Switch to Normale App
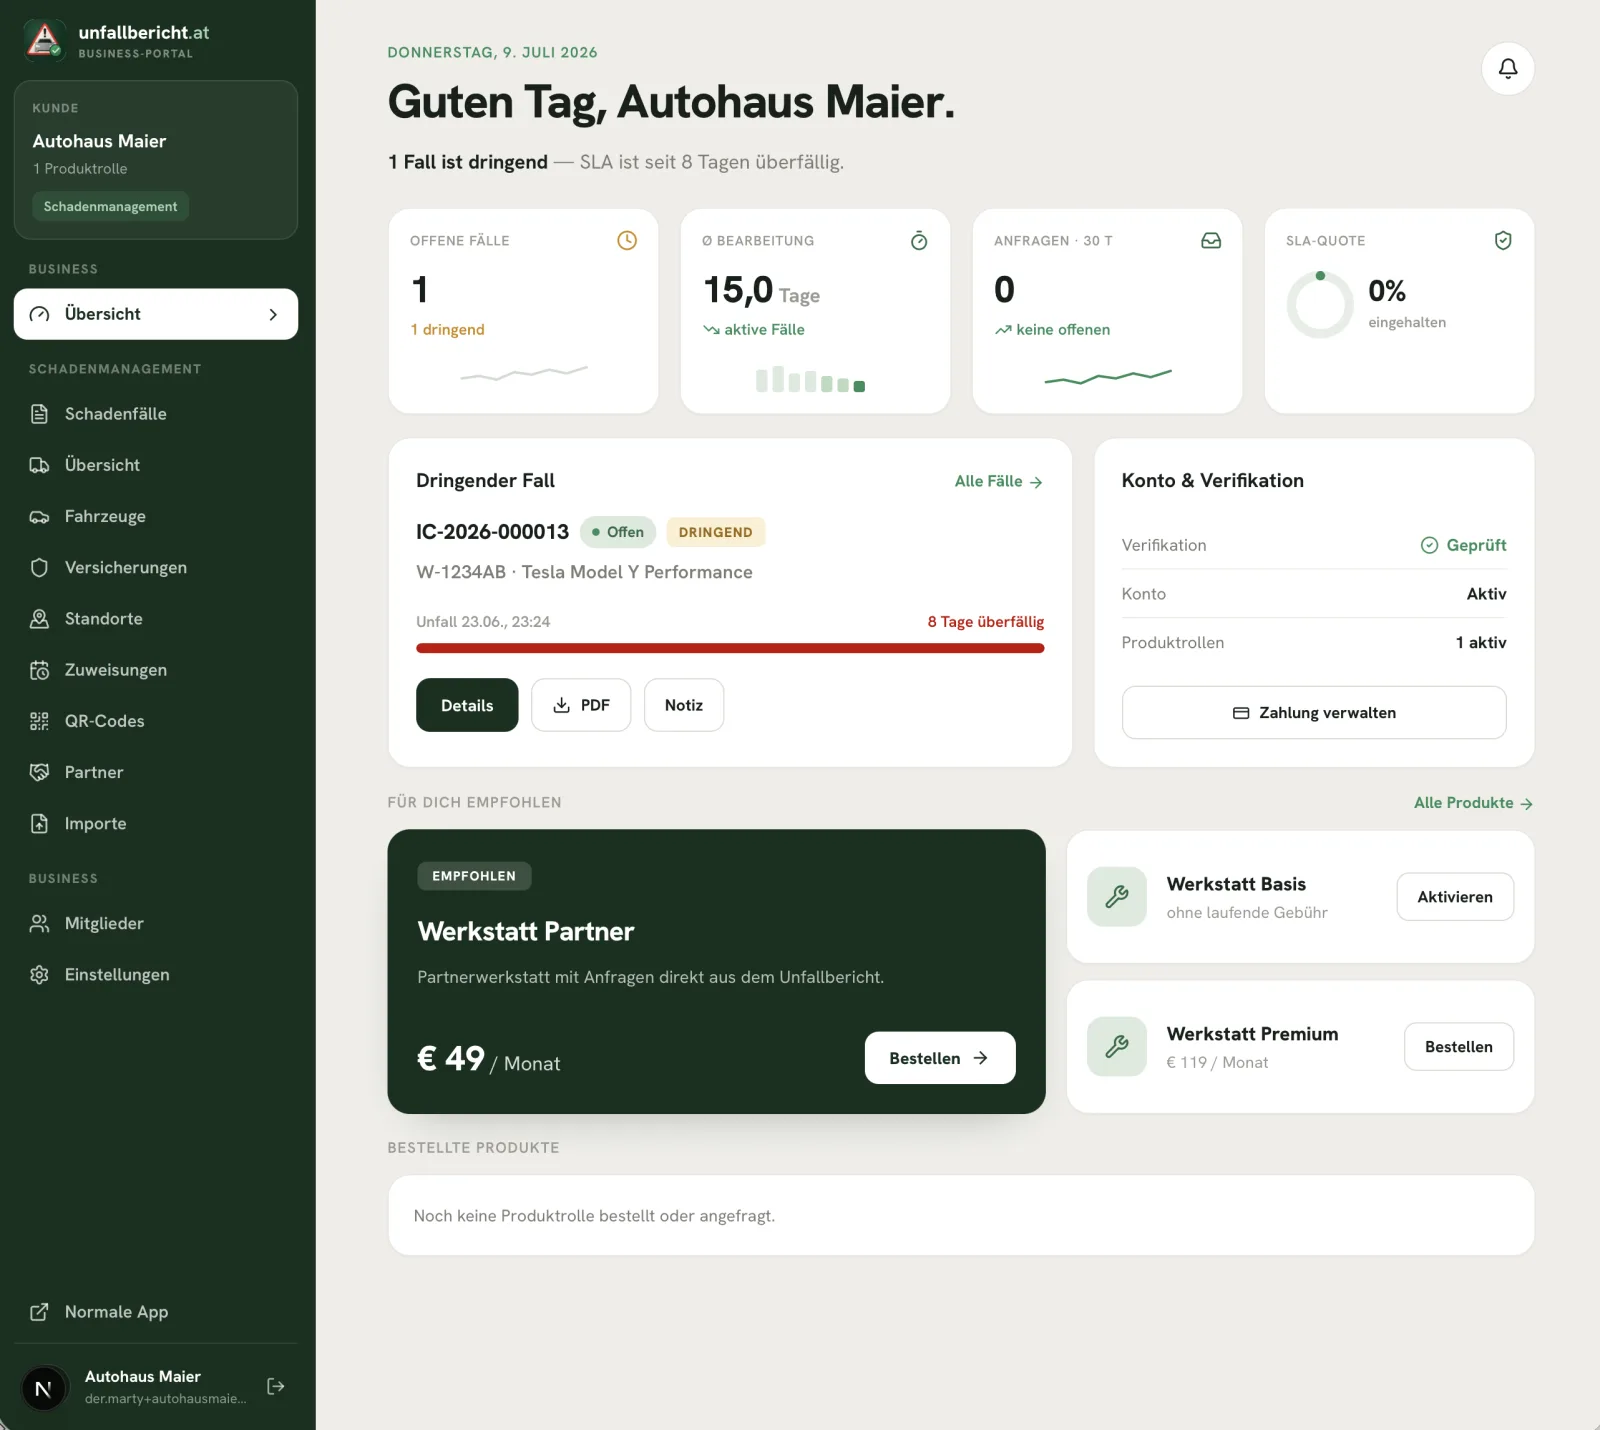The height and width of the screenshot is (1430, 1600). point(156,1312)
